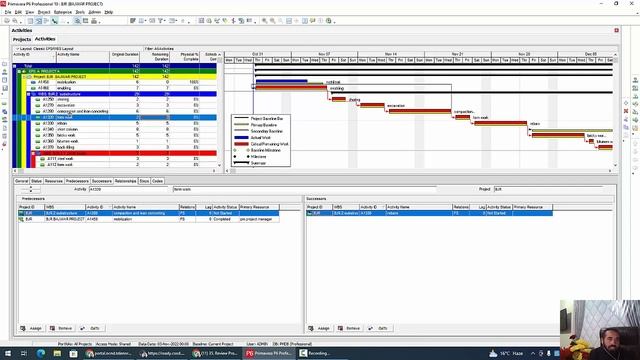Click Assign button in Successors pane

pyautogui.click(x=319, y=328)
